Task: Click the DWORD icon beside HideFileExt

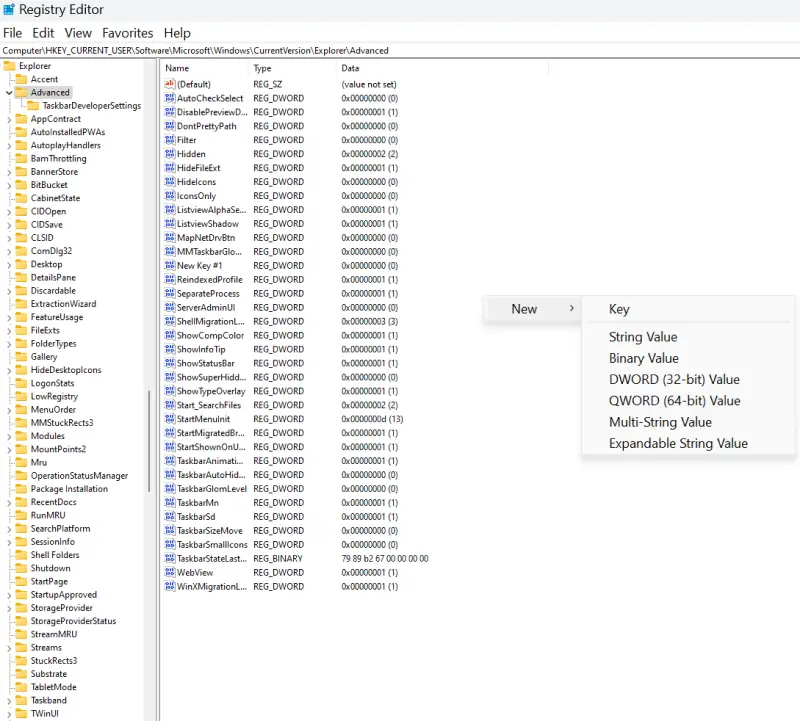Action: 168,168
